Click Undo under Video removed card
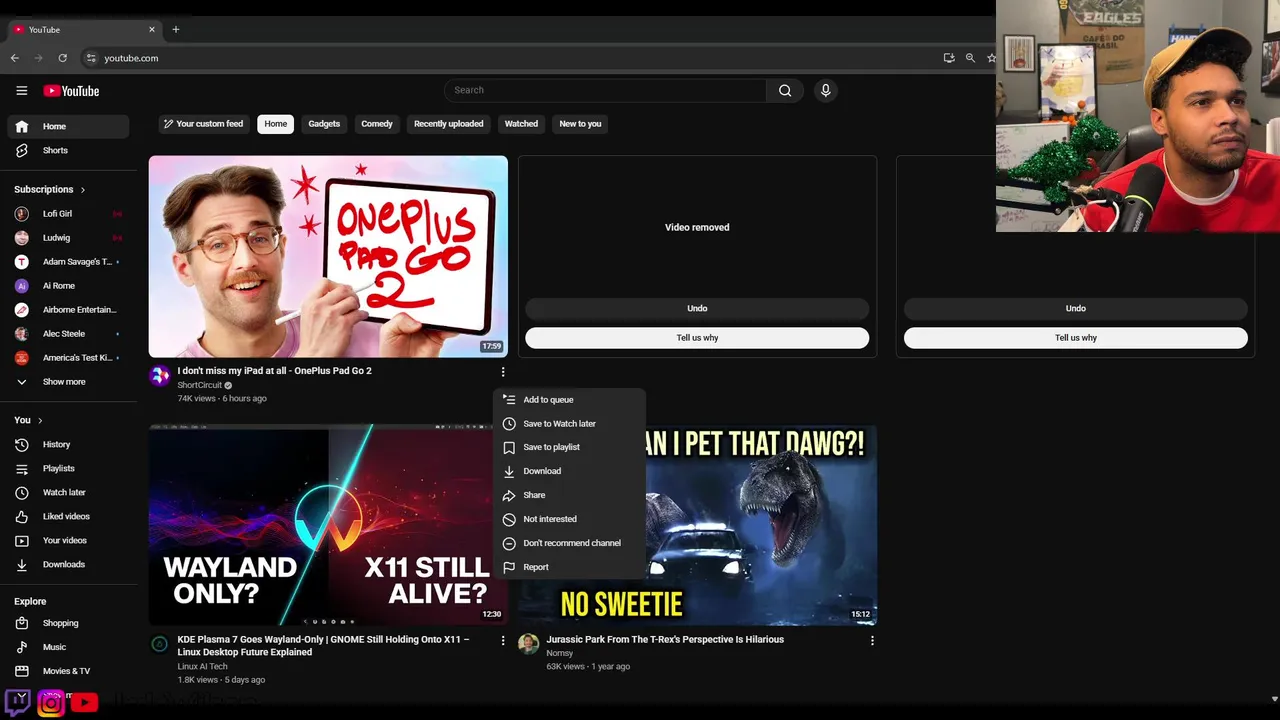This screenshot has width=1280, height=720. click(697, 308)
